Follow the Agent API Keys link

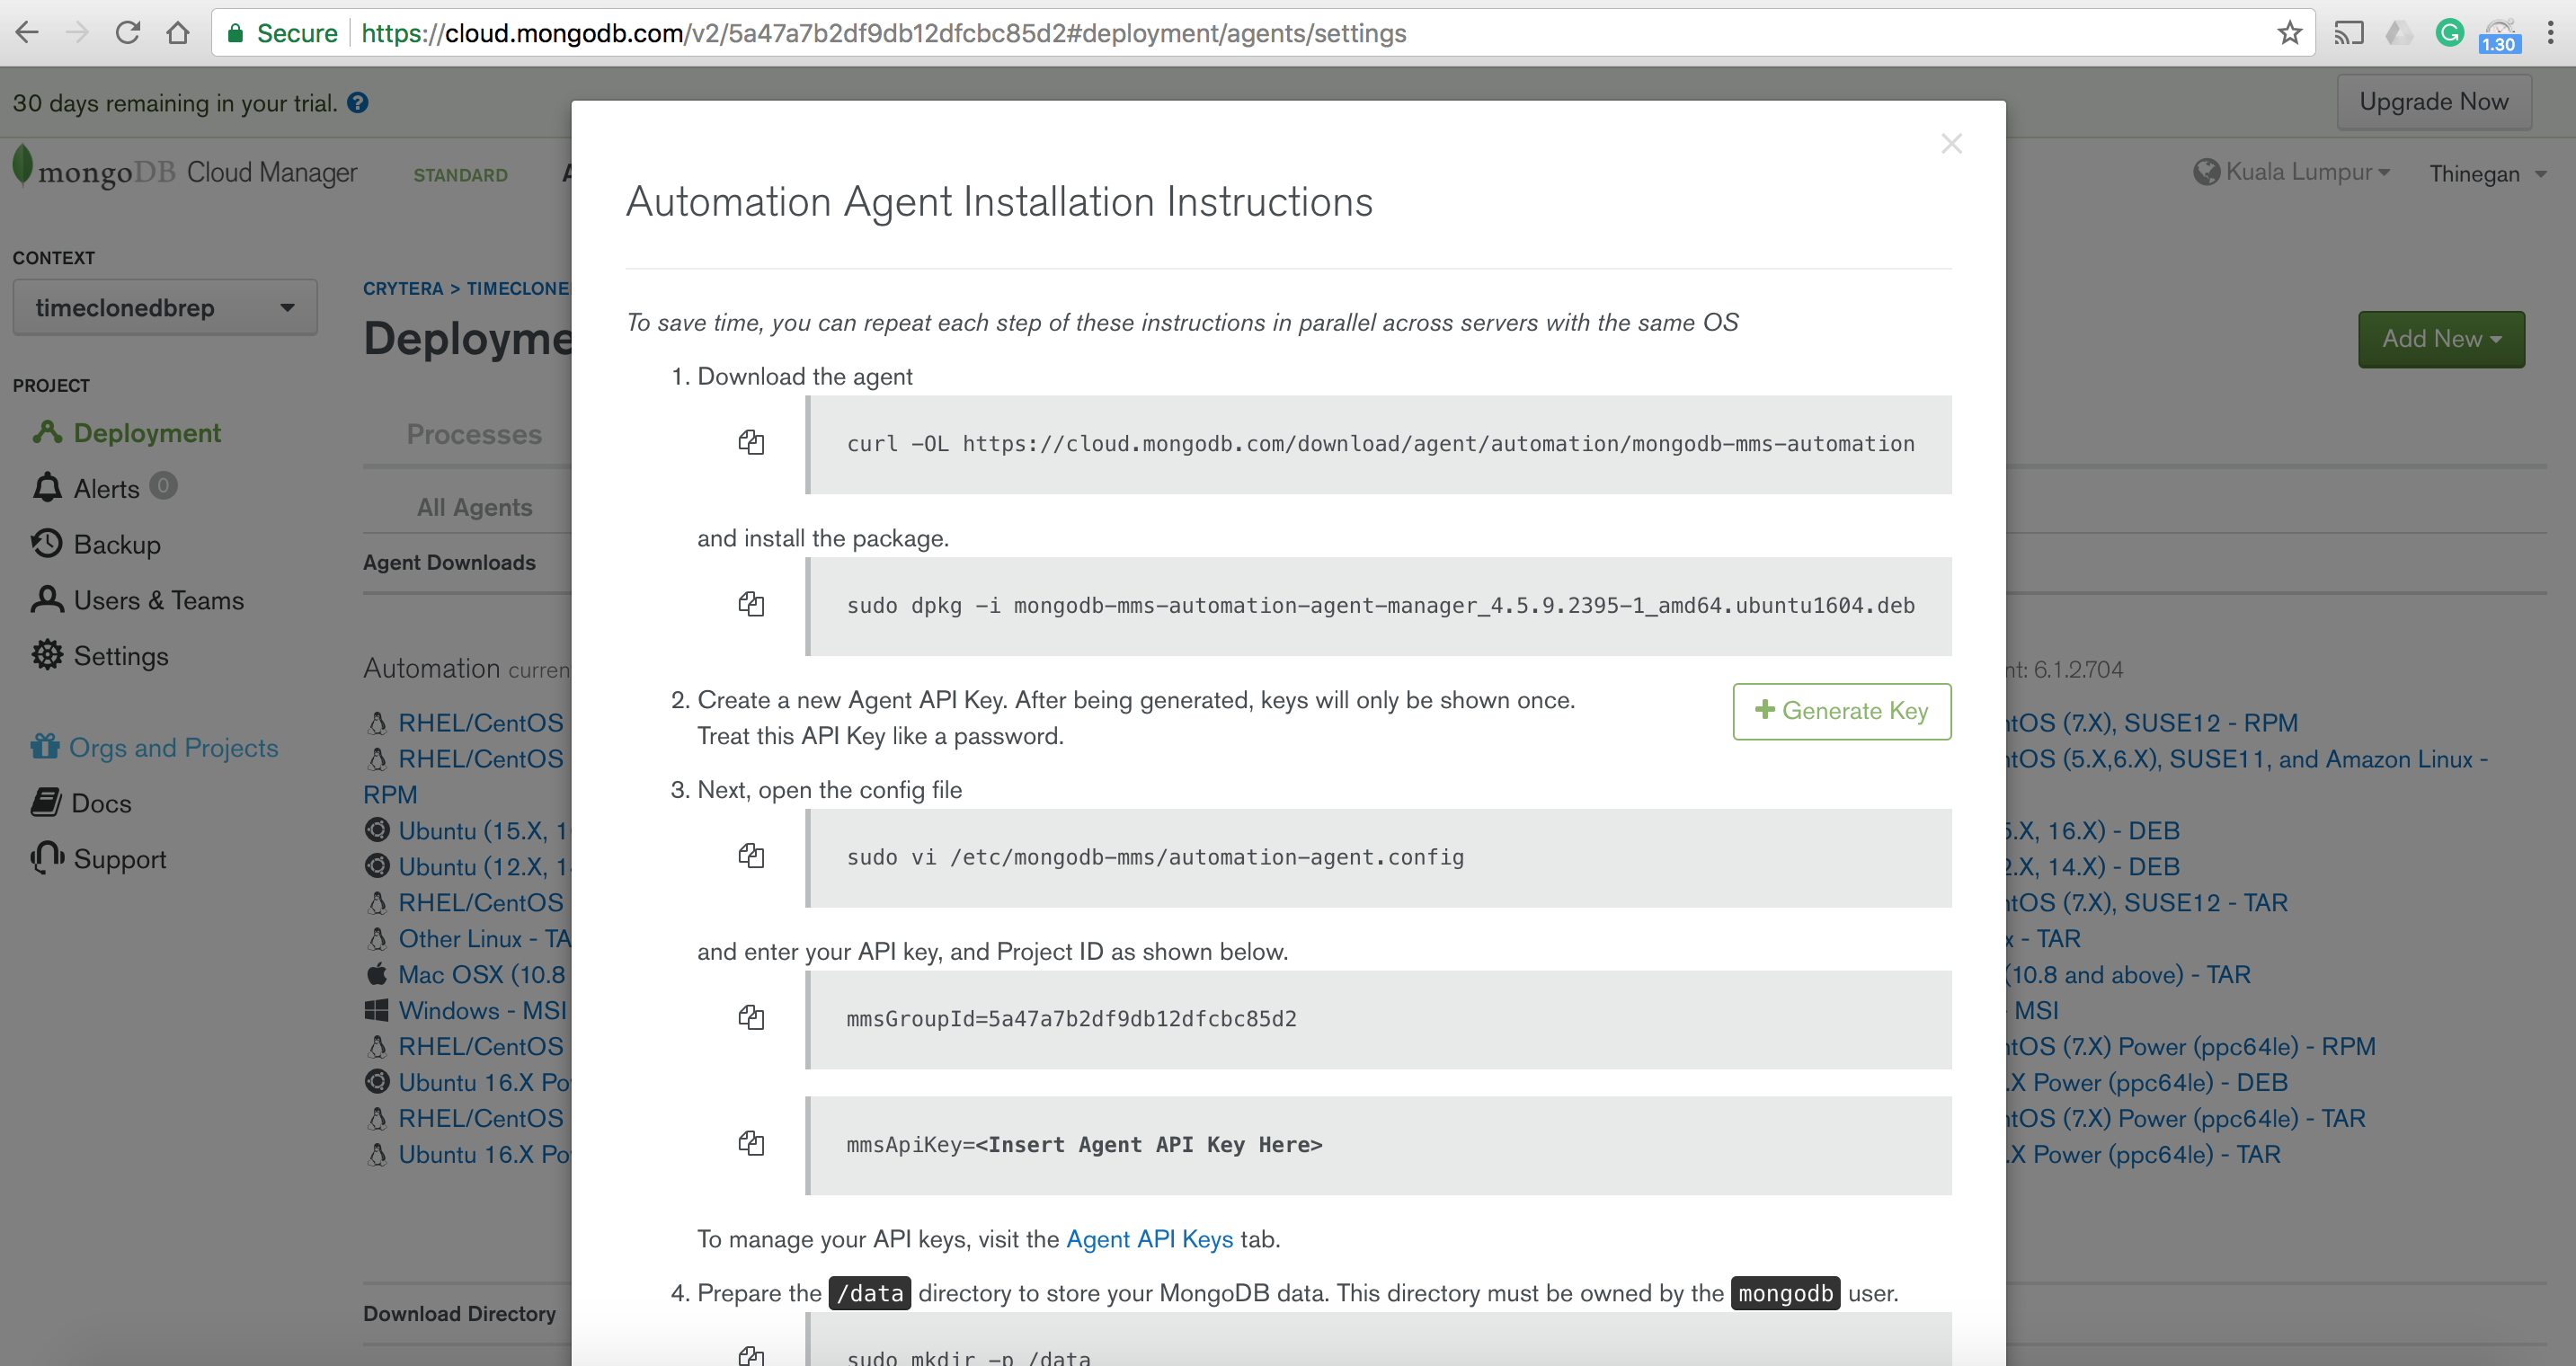click(x=1149, y=1239)
